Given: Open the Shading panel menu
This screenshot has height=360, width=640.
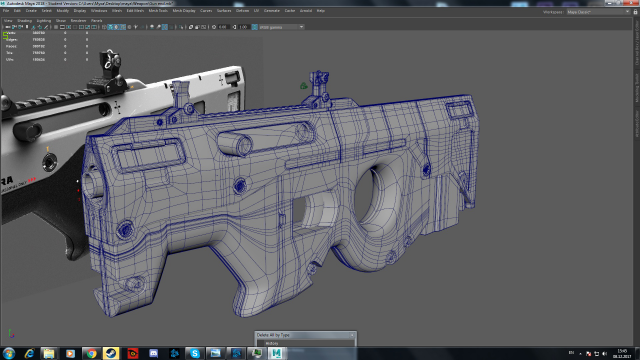Looking at the screenshot, I should [24, 20].
